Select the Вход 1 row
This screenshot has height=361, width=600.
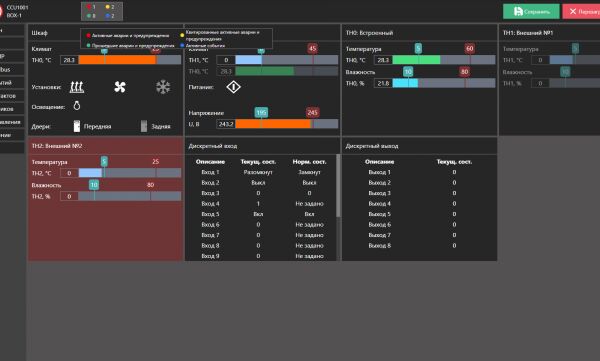tap(261, 172)
